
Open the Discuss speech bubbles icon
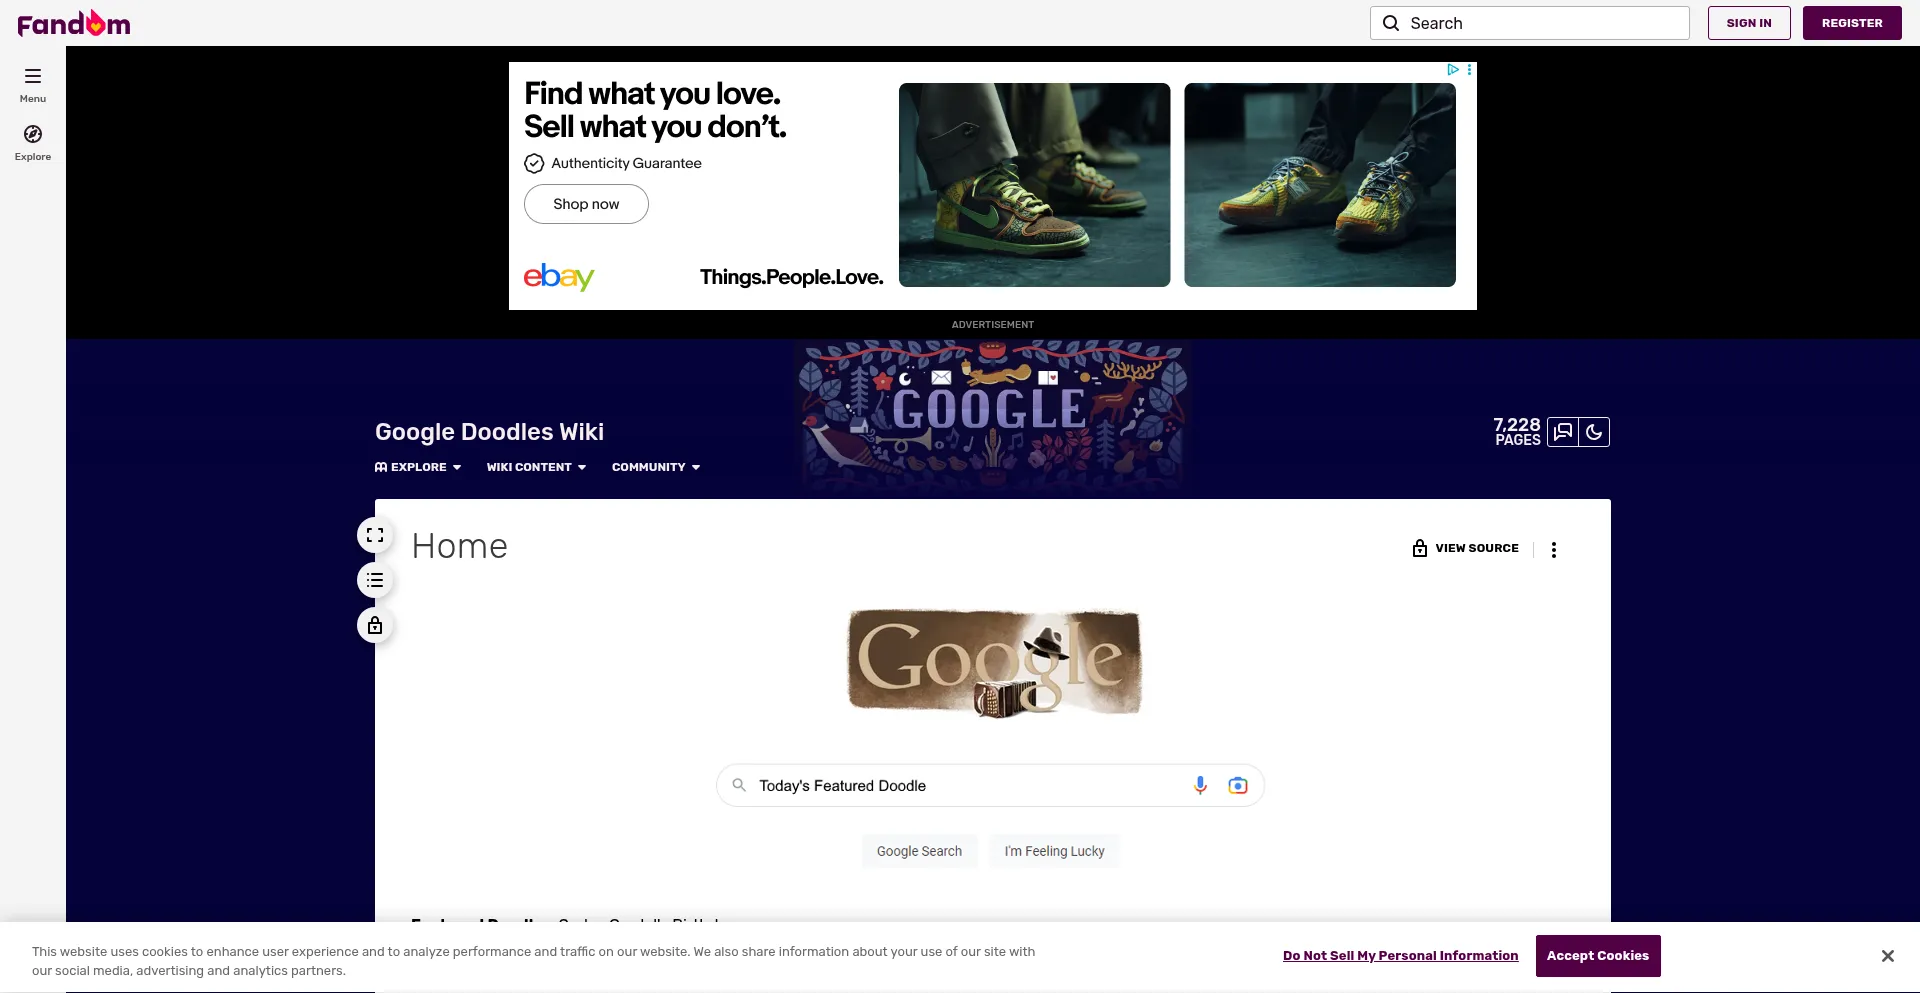[1563, 432]
